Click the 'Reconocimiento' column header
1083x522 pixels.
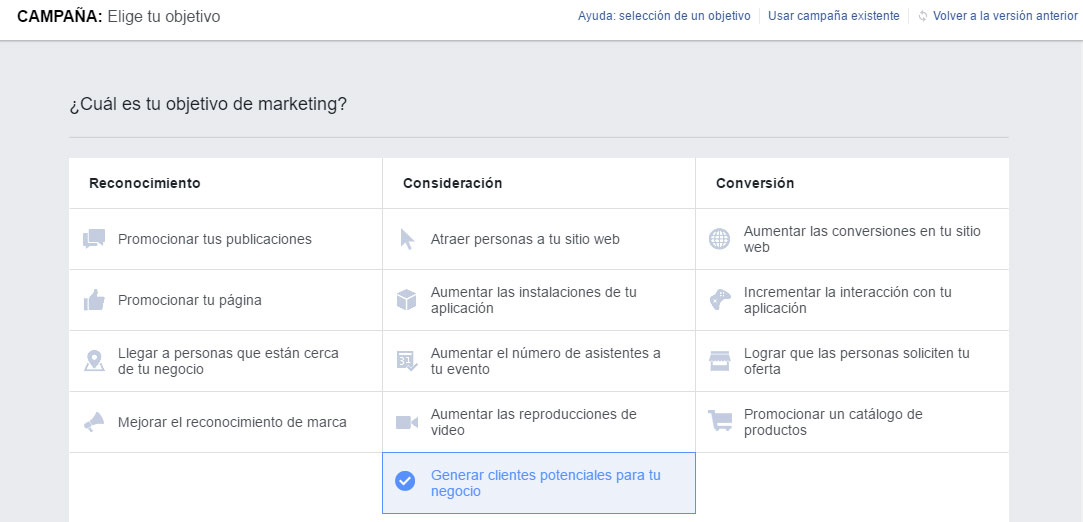[x=144, y=183]
